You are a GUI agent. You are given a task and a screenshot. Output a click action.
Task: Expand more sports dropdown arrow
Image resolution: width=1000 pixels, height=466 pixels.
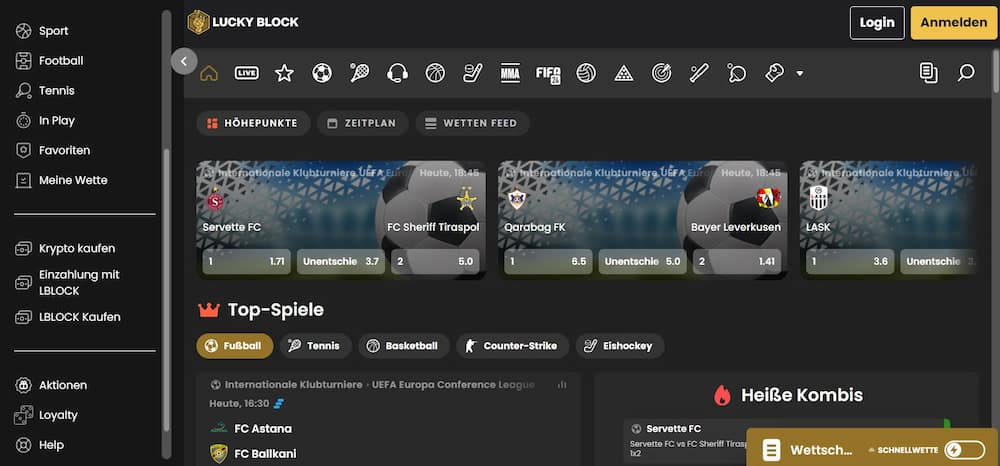click(800, 73)
